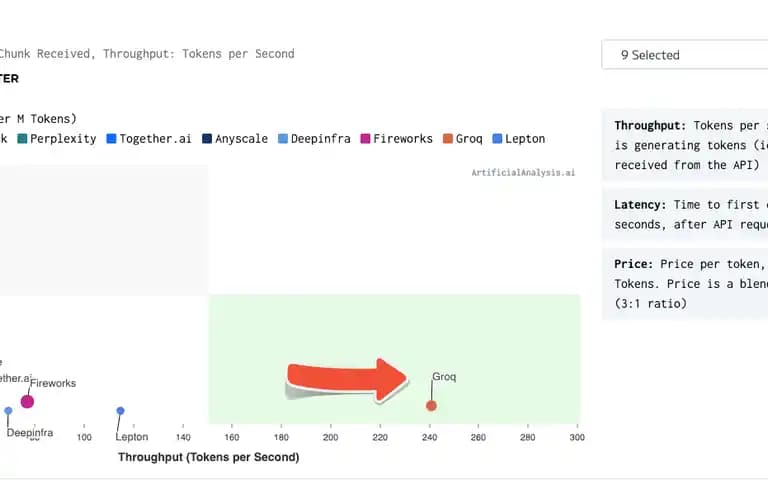Screen dimensions: 768x480
Task: Click the Groq label on chart
Action: pyautogui.click(x=444, y=377)
